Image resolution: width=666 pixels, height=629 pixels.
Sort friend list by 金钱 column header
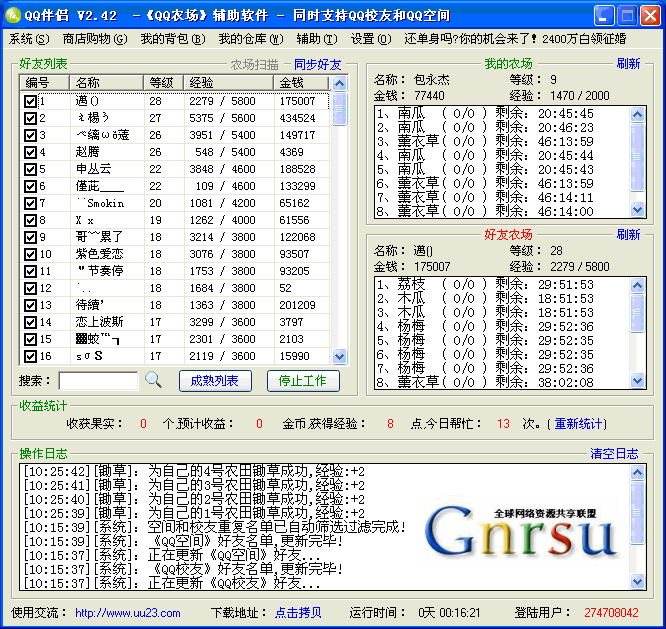(301, 82)
